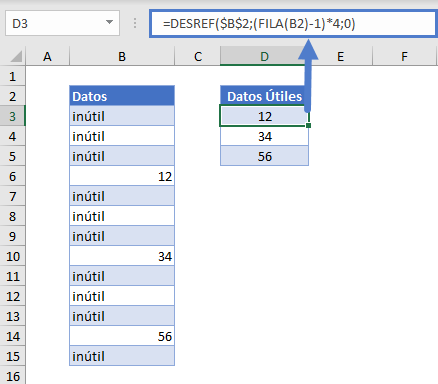Click the 'Datos' header cell
The image size is (438, 384).
point(122,96)
